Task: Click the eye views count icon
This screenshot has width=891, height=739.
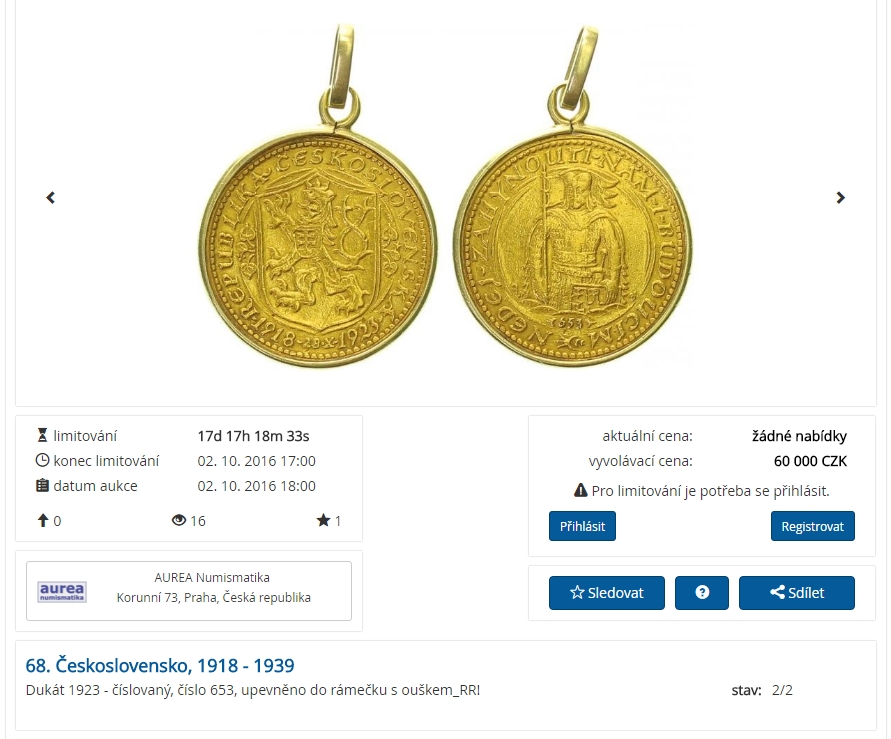Action: [x=179, y=520]
